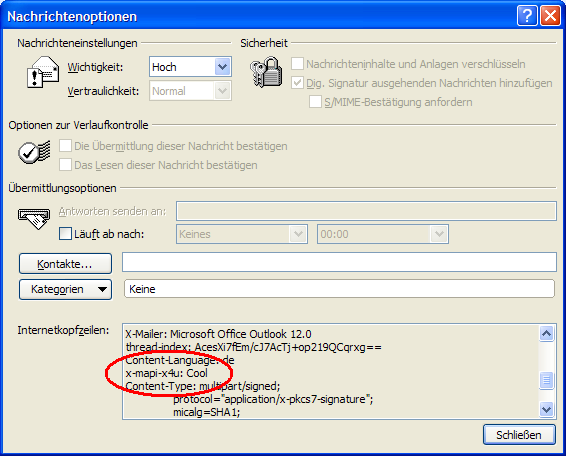This screenshot has width=566, height=456.
Task: Click the Kontakte... button
Action: (65, 264)
